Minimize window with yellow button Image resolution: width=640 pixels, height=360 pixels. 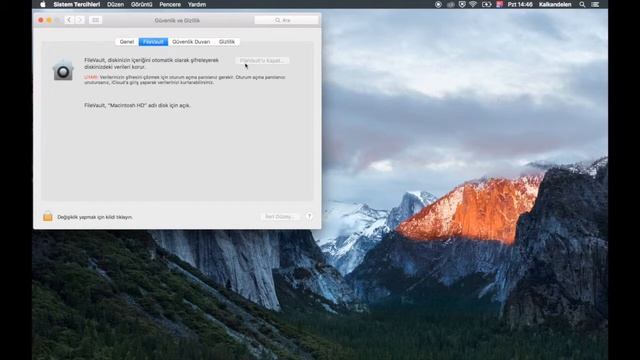click(49, 20)
